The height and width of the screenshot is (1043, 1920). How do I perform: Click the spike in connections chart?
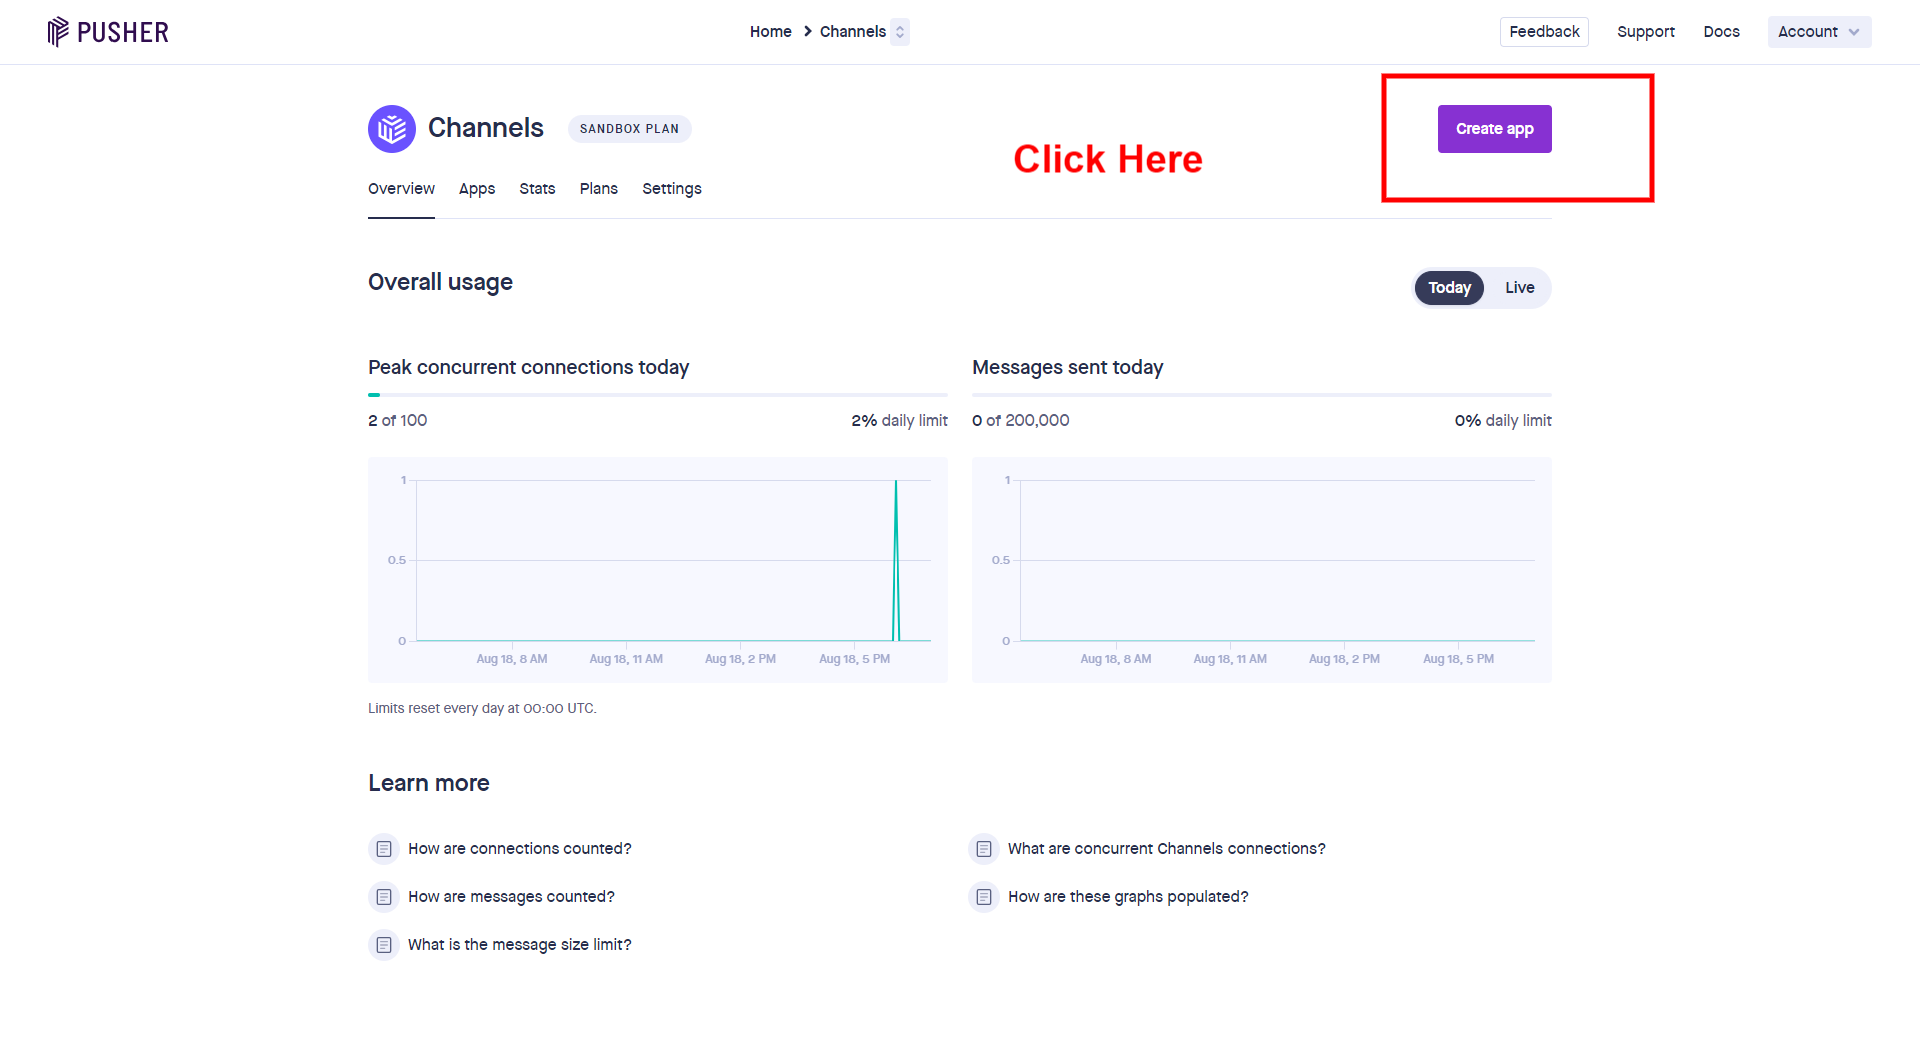coord(896,560)
